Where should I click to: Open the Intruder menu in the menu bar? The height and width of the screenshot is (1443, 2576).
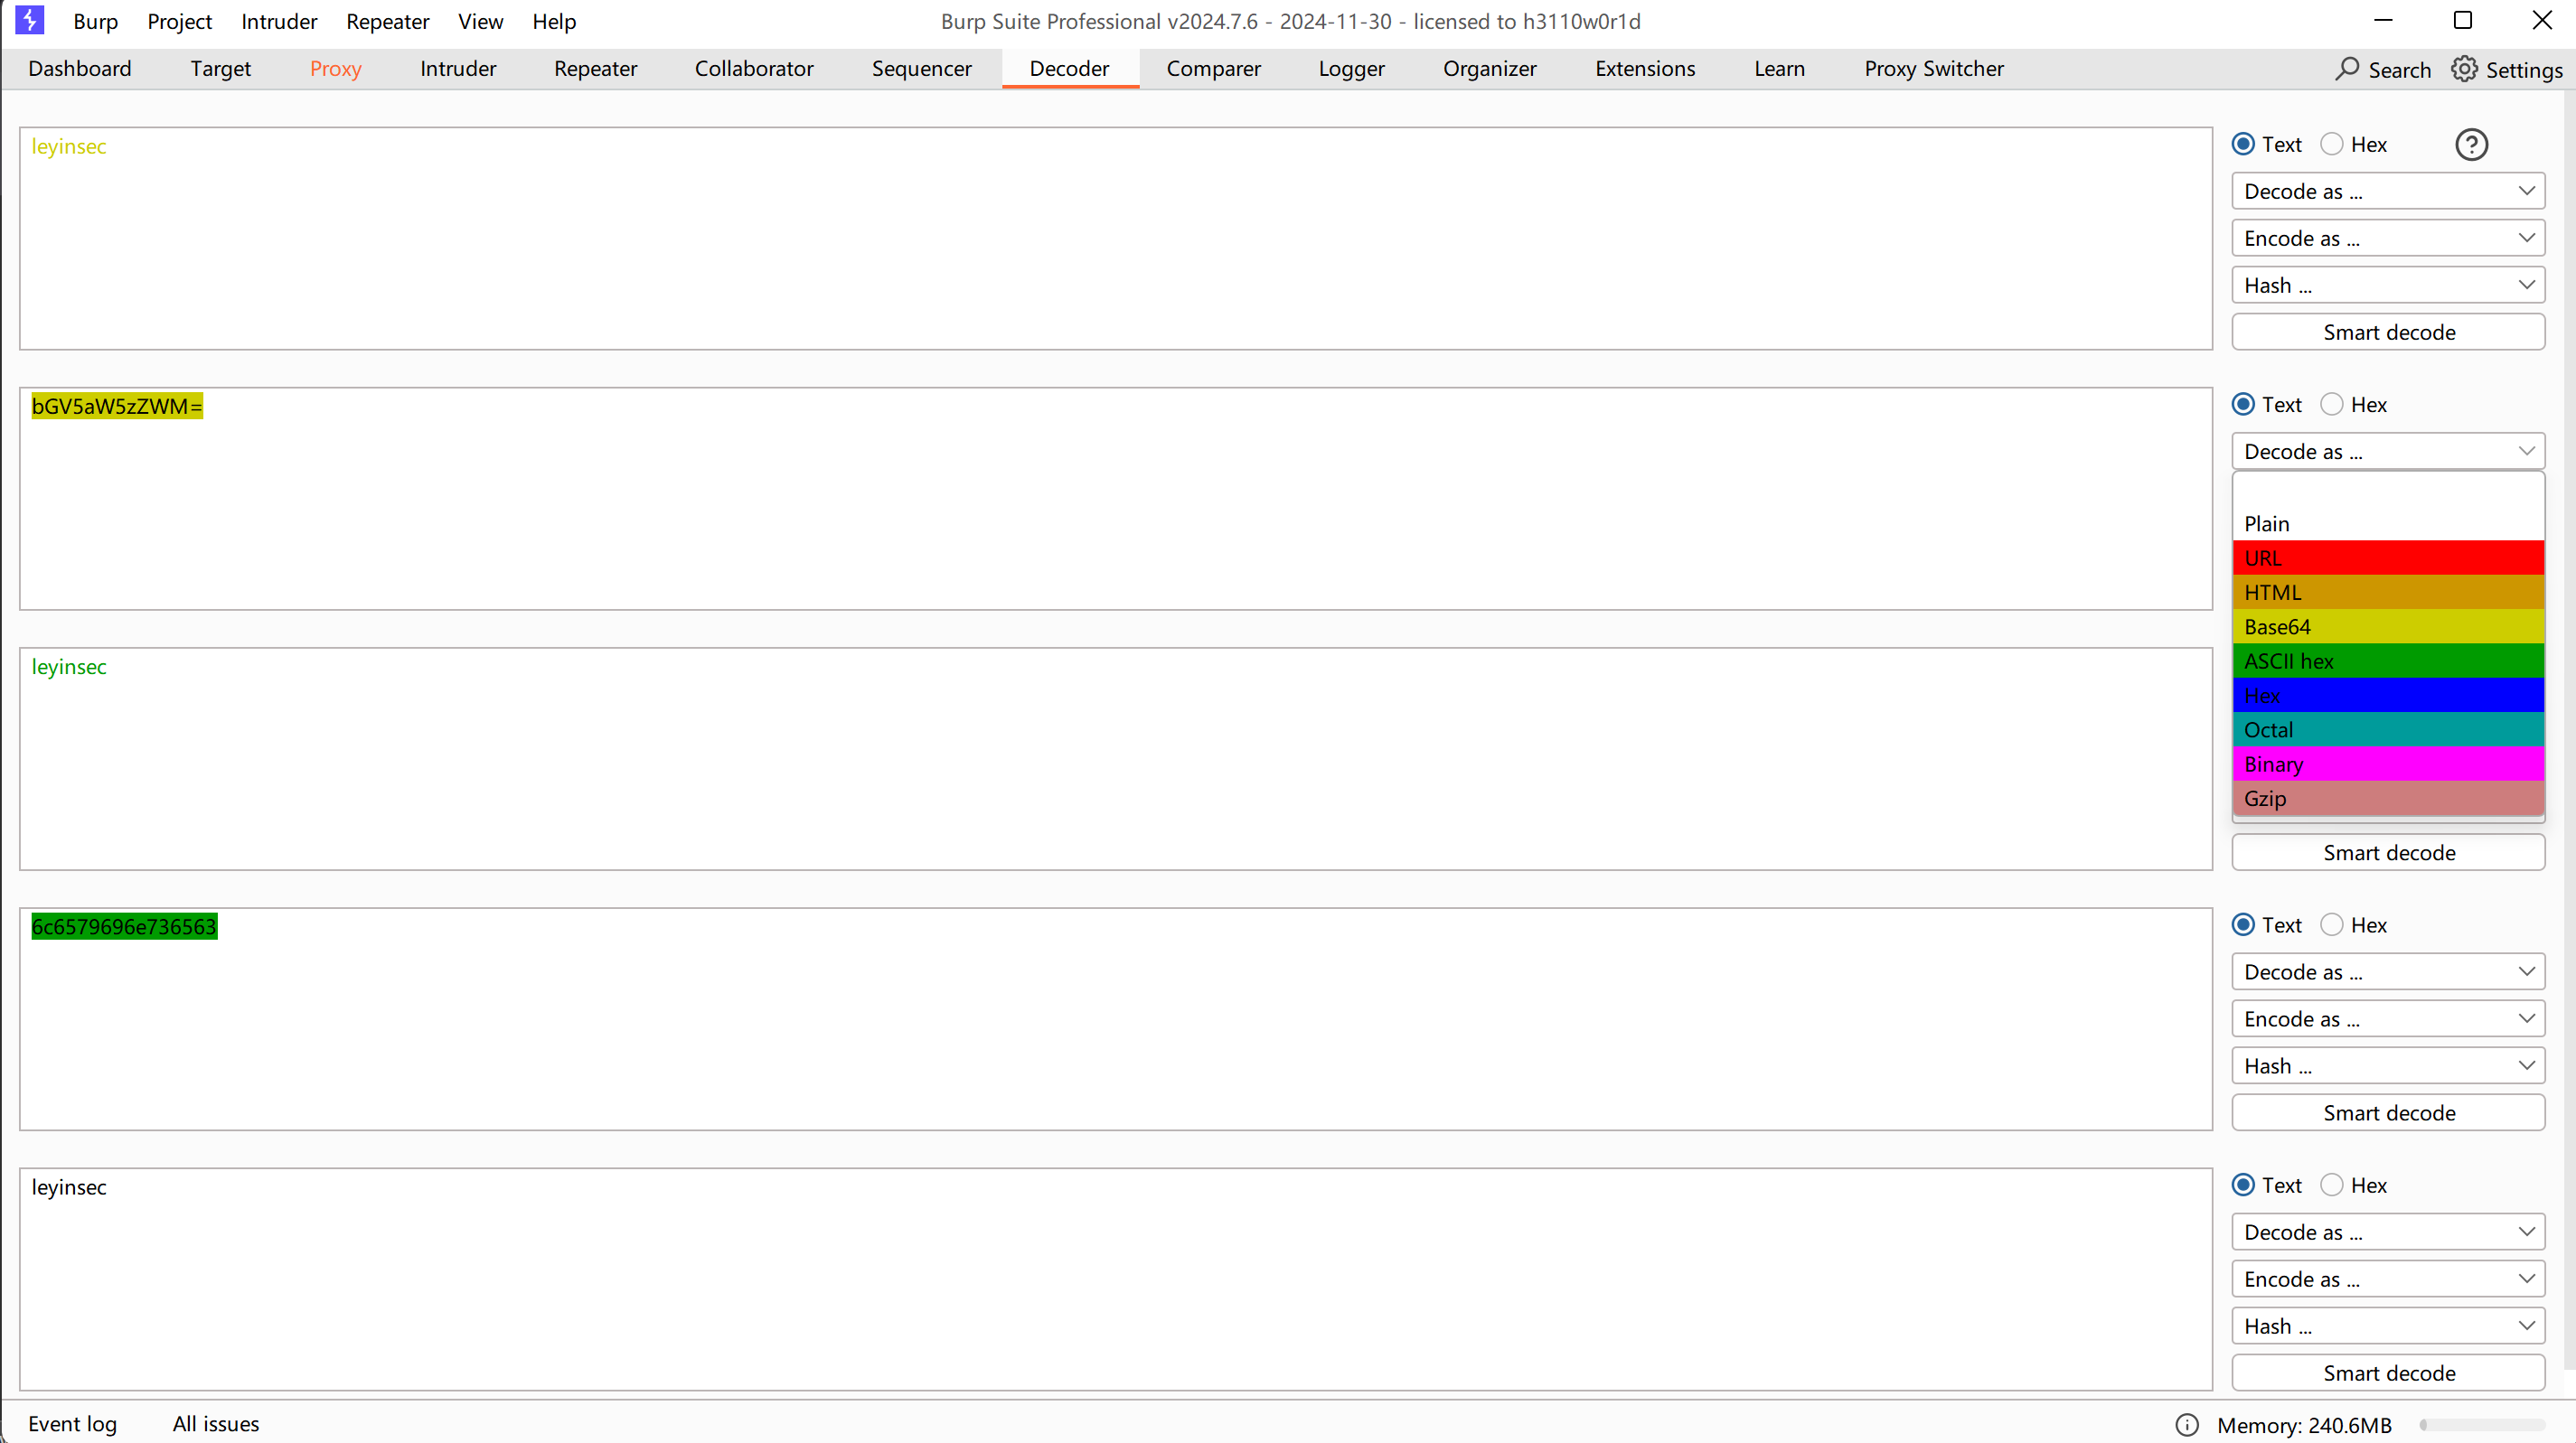click(278, 21)
